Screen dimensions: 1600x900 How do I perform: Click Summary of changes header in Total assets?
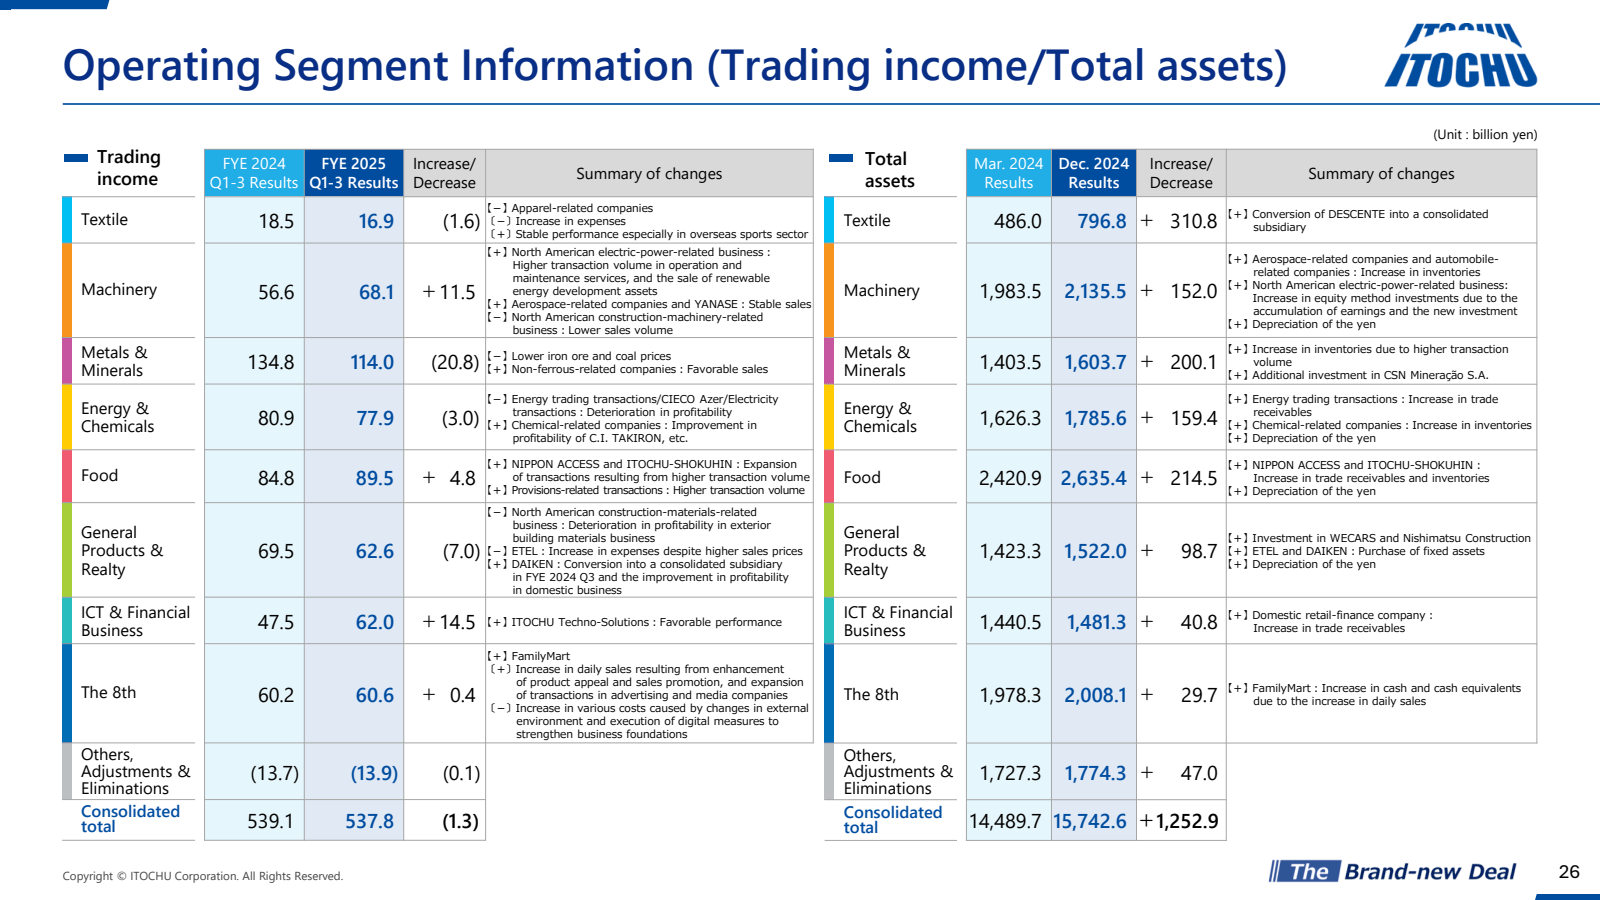[x=1381, y=173]
